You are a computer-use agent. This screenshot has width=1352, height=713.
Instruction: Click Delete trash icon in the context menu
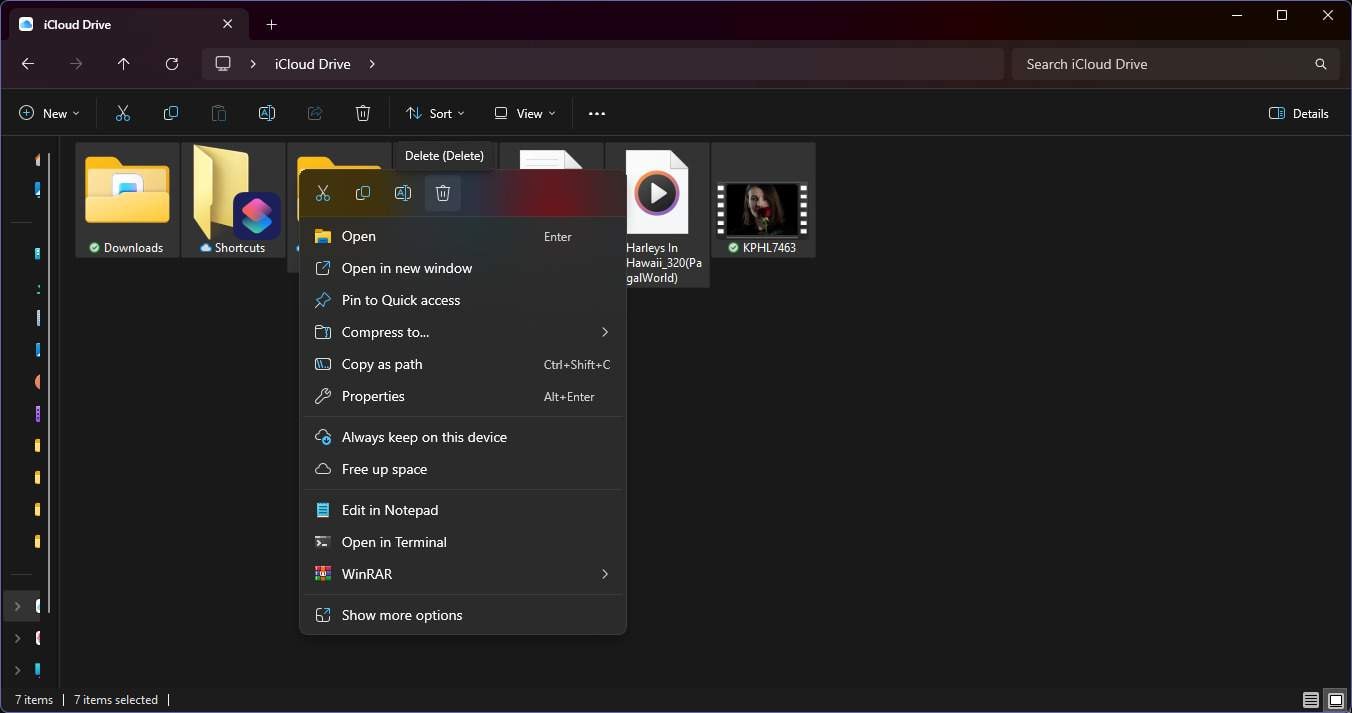pos(443,193)
